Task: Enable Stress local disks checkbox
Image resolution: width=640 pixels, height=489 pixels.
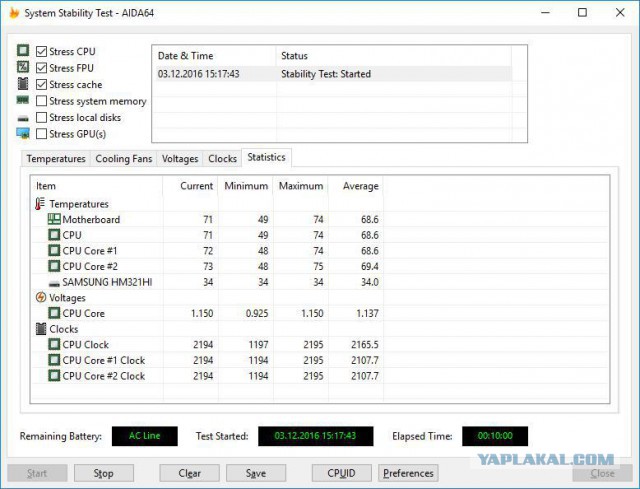Action: [41, 118]
